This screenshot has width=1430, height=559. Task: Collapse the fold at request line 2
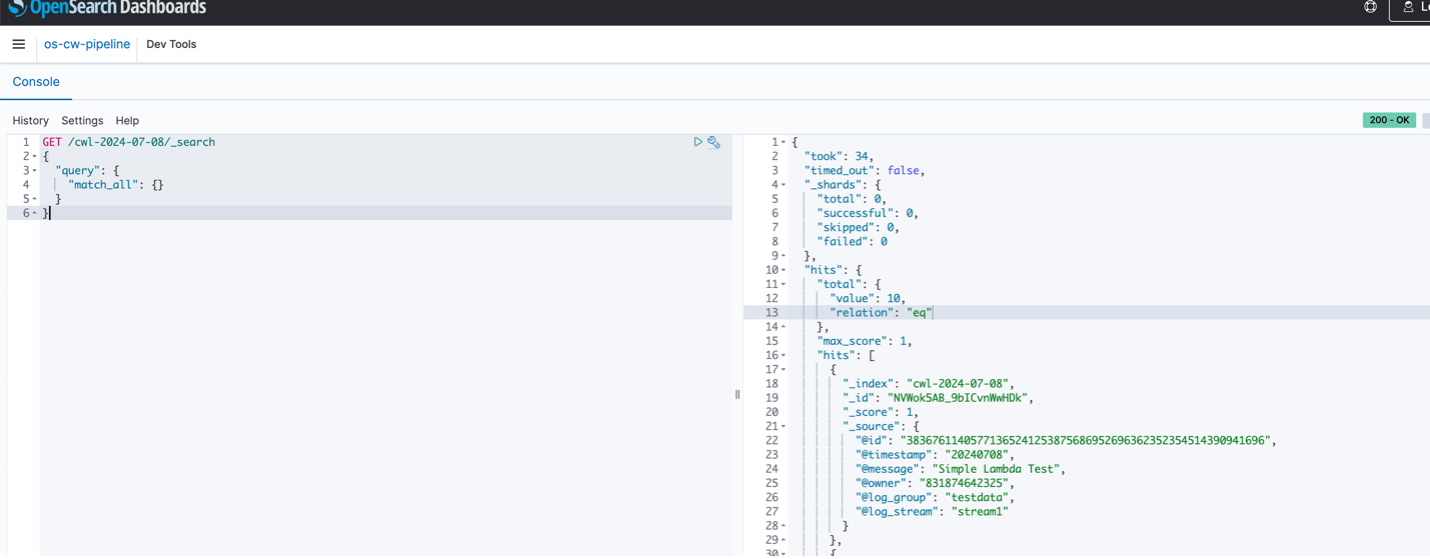35,157
